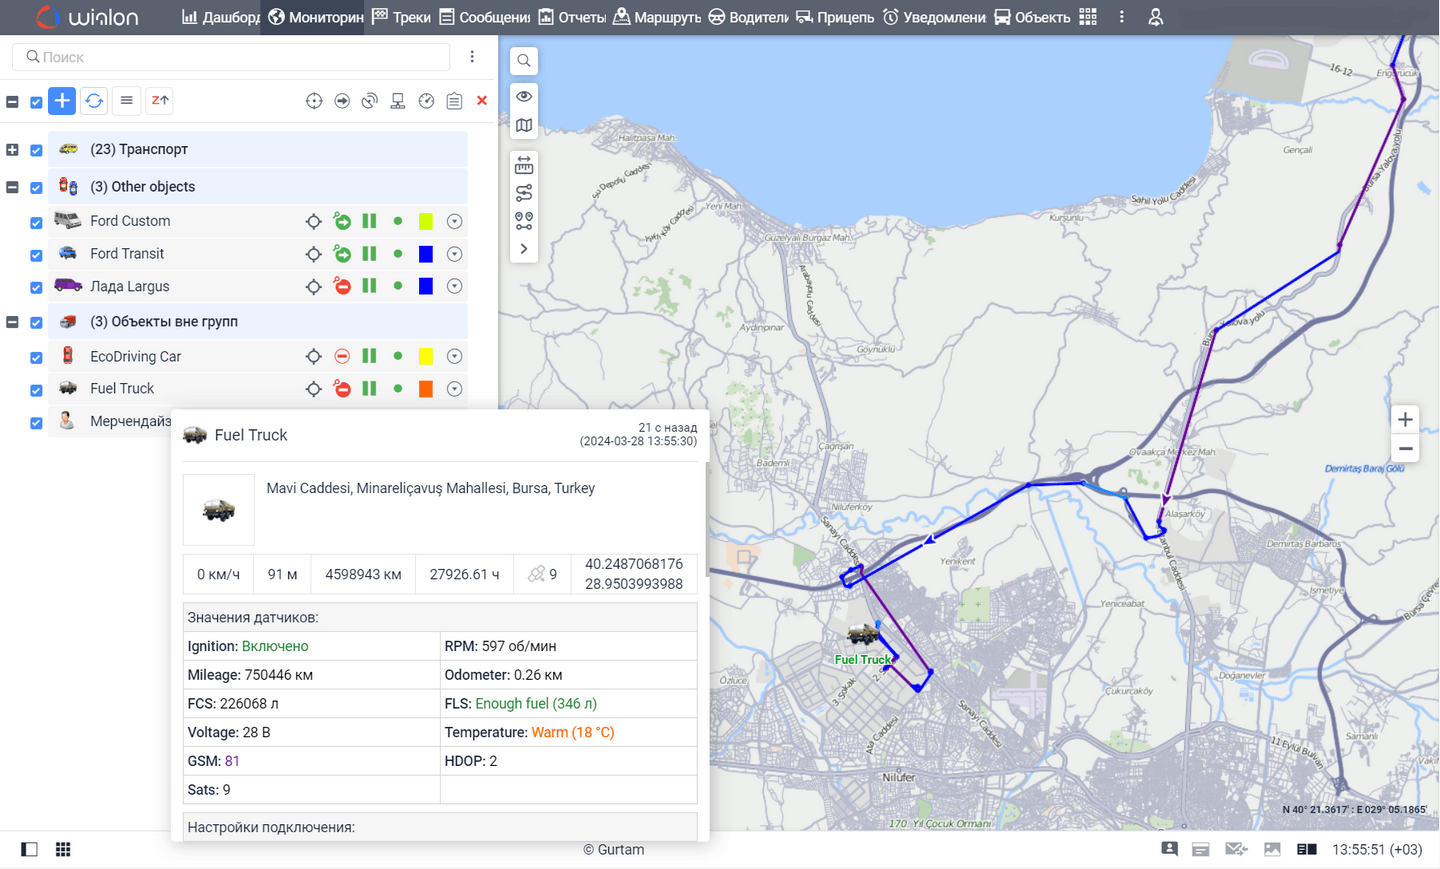
Task: Click the red X remove icon
Action: click(x=482, y=101)
